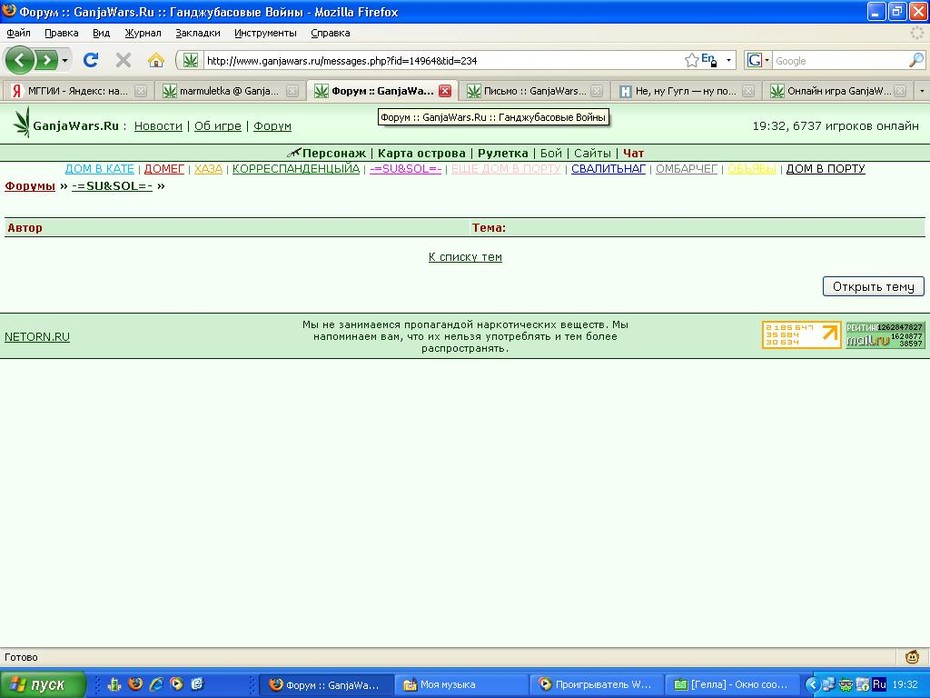Click the Ru language indicator in tray

[x=879, y=684]
